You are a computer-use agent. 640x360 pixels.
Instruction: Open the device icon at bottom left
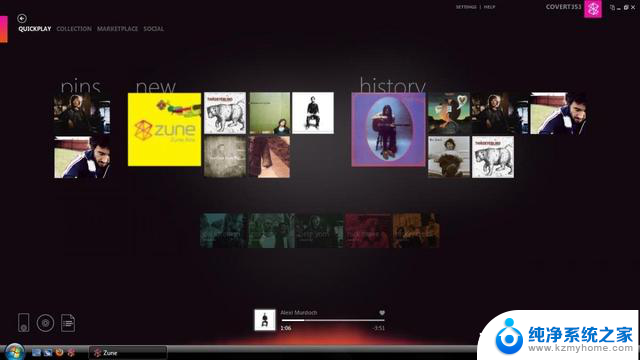[x=24, y=322]
